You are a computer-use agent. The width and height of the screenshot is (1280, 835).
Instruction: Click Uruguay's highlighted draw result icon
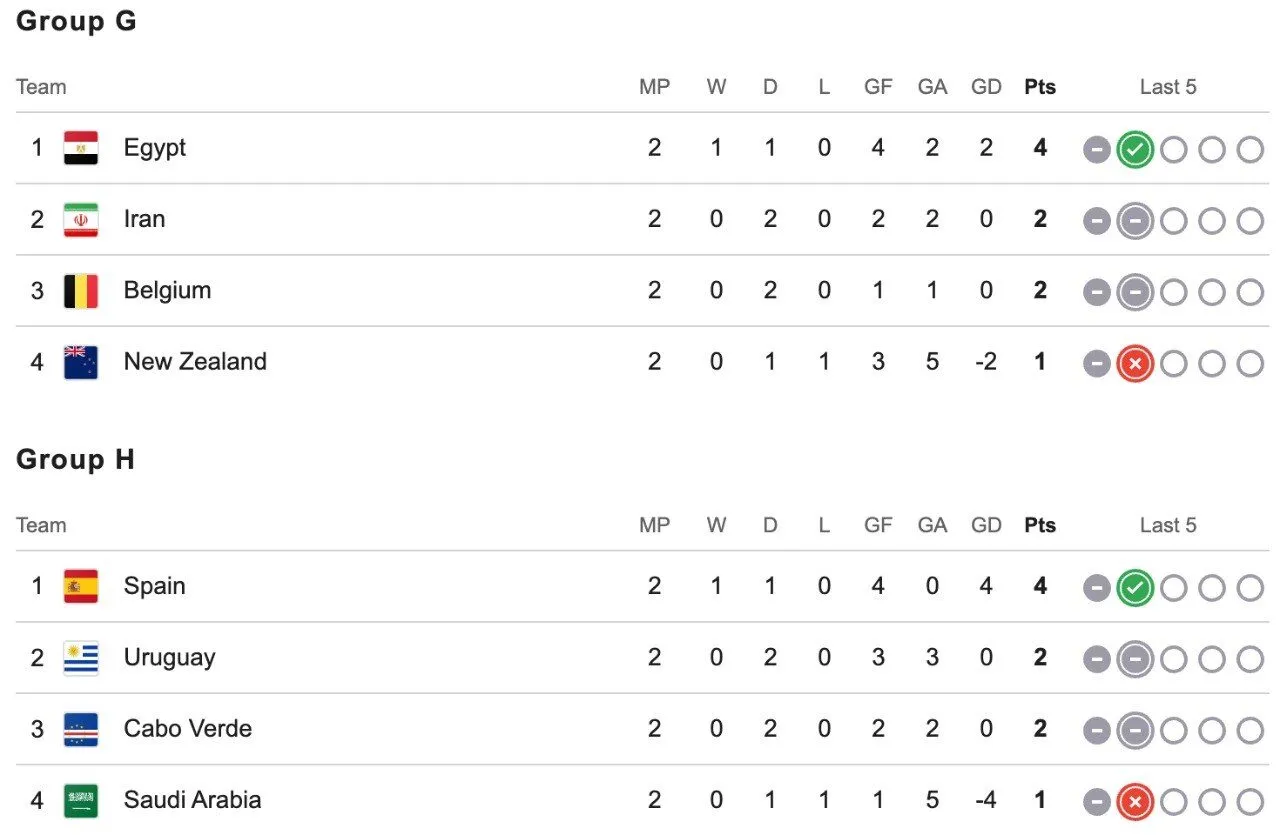tap(1135, 659)
